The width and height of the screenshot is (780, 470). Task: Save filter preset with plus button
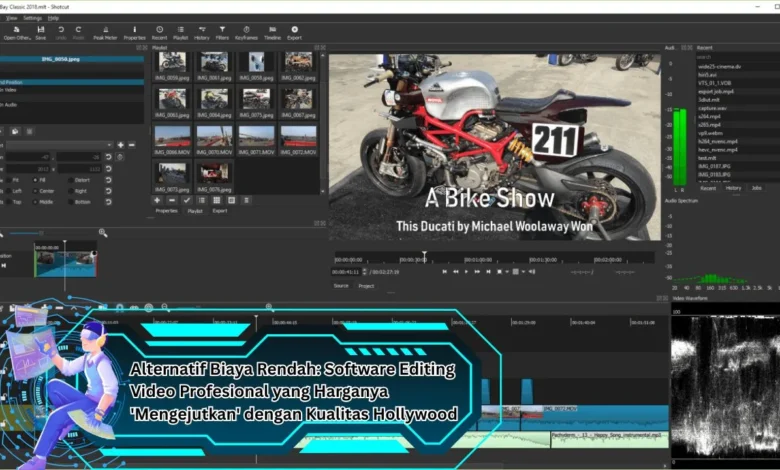pos(120,145)
